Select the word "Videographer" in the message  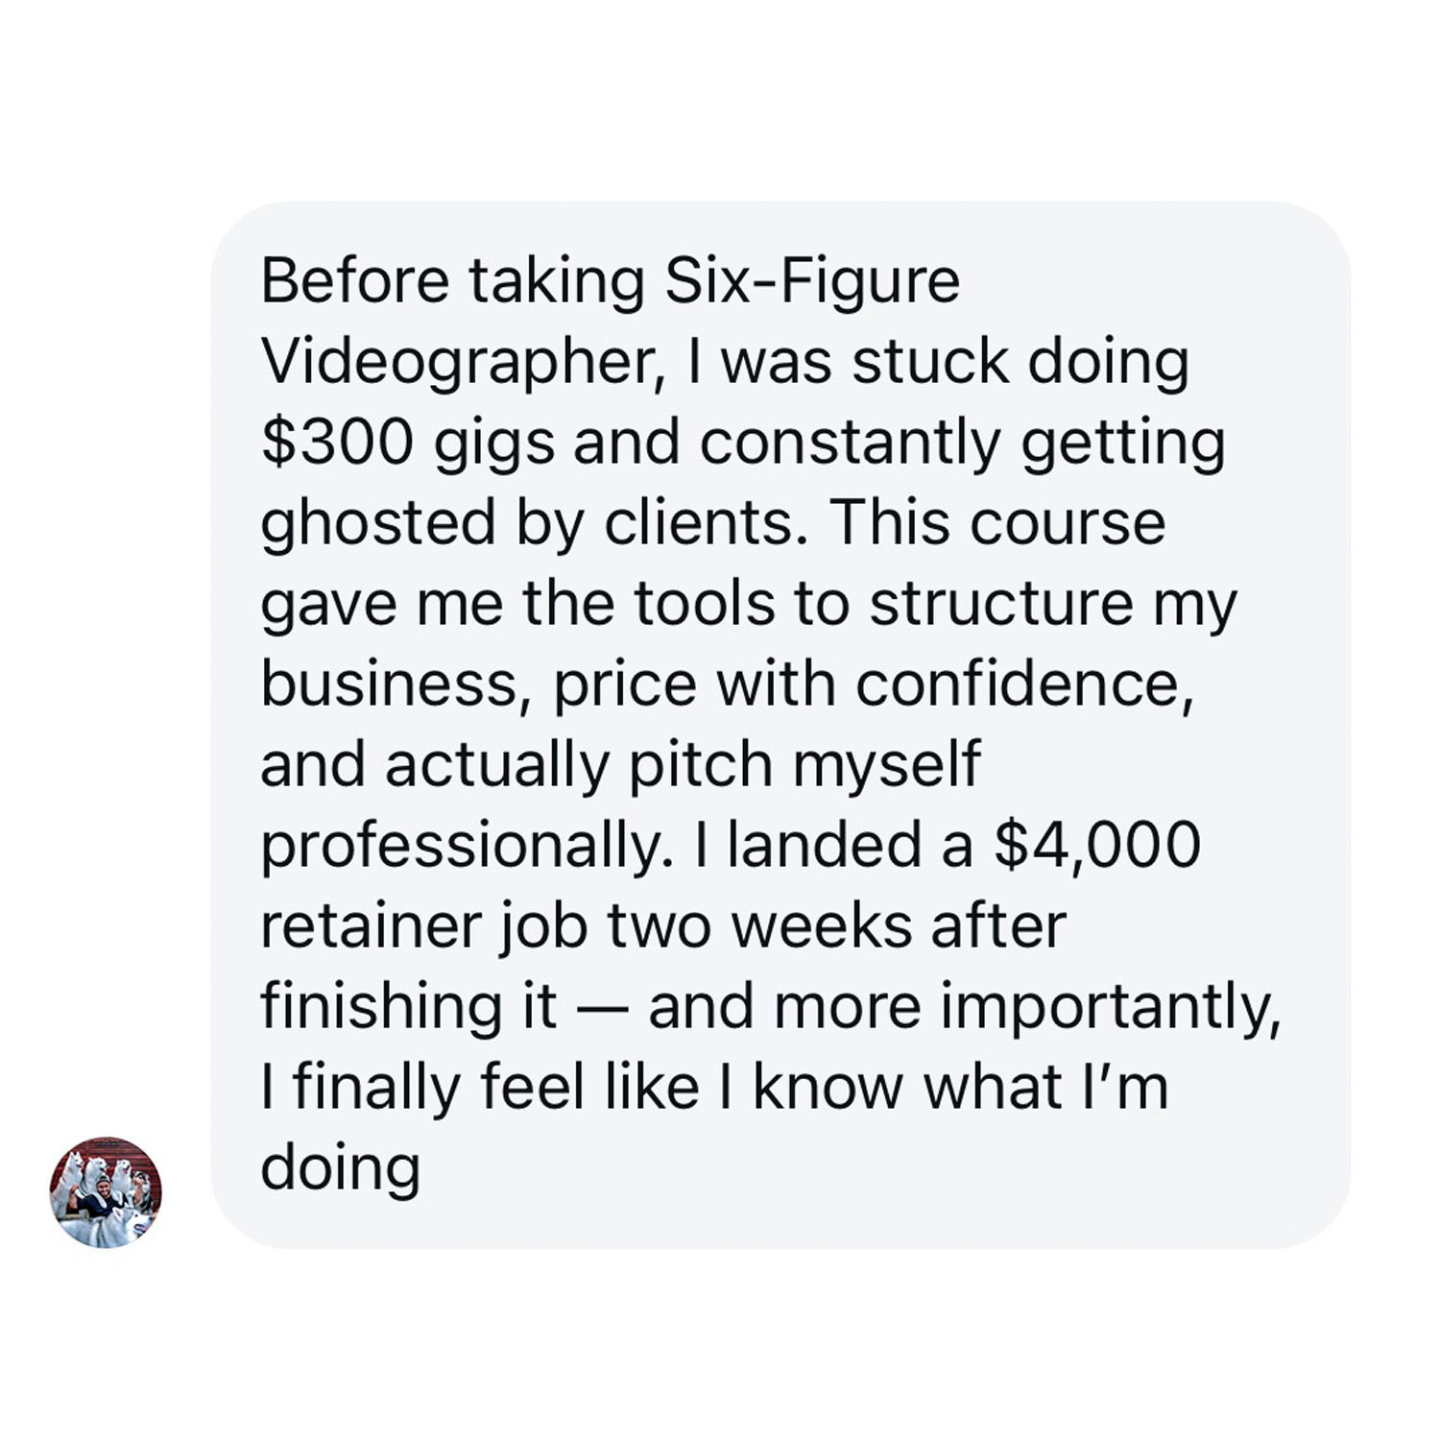pyautogui.click(x=455, y=362)
